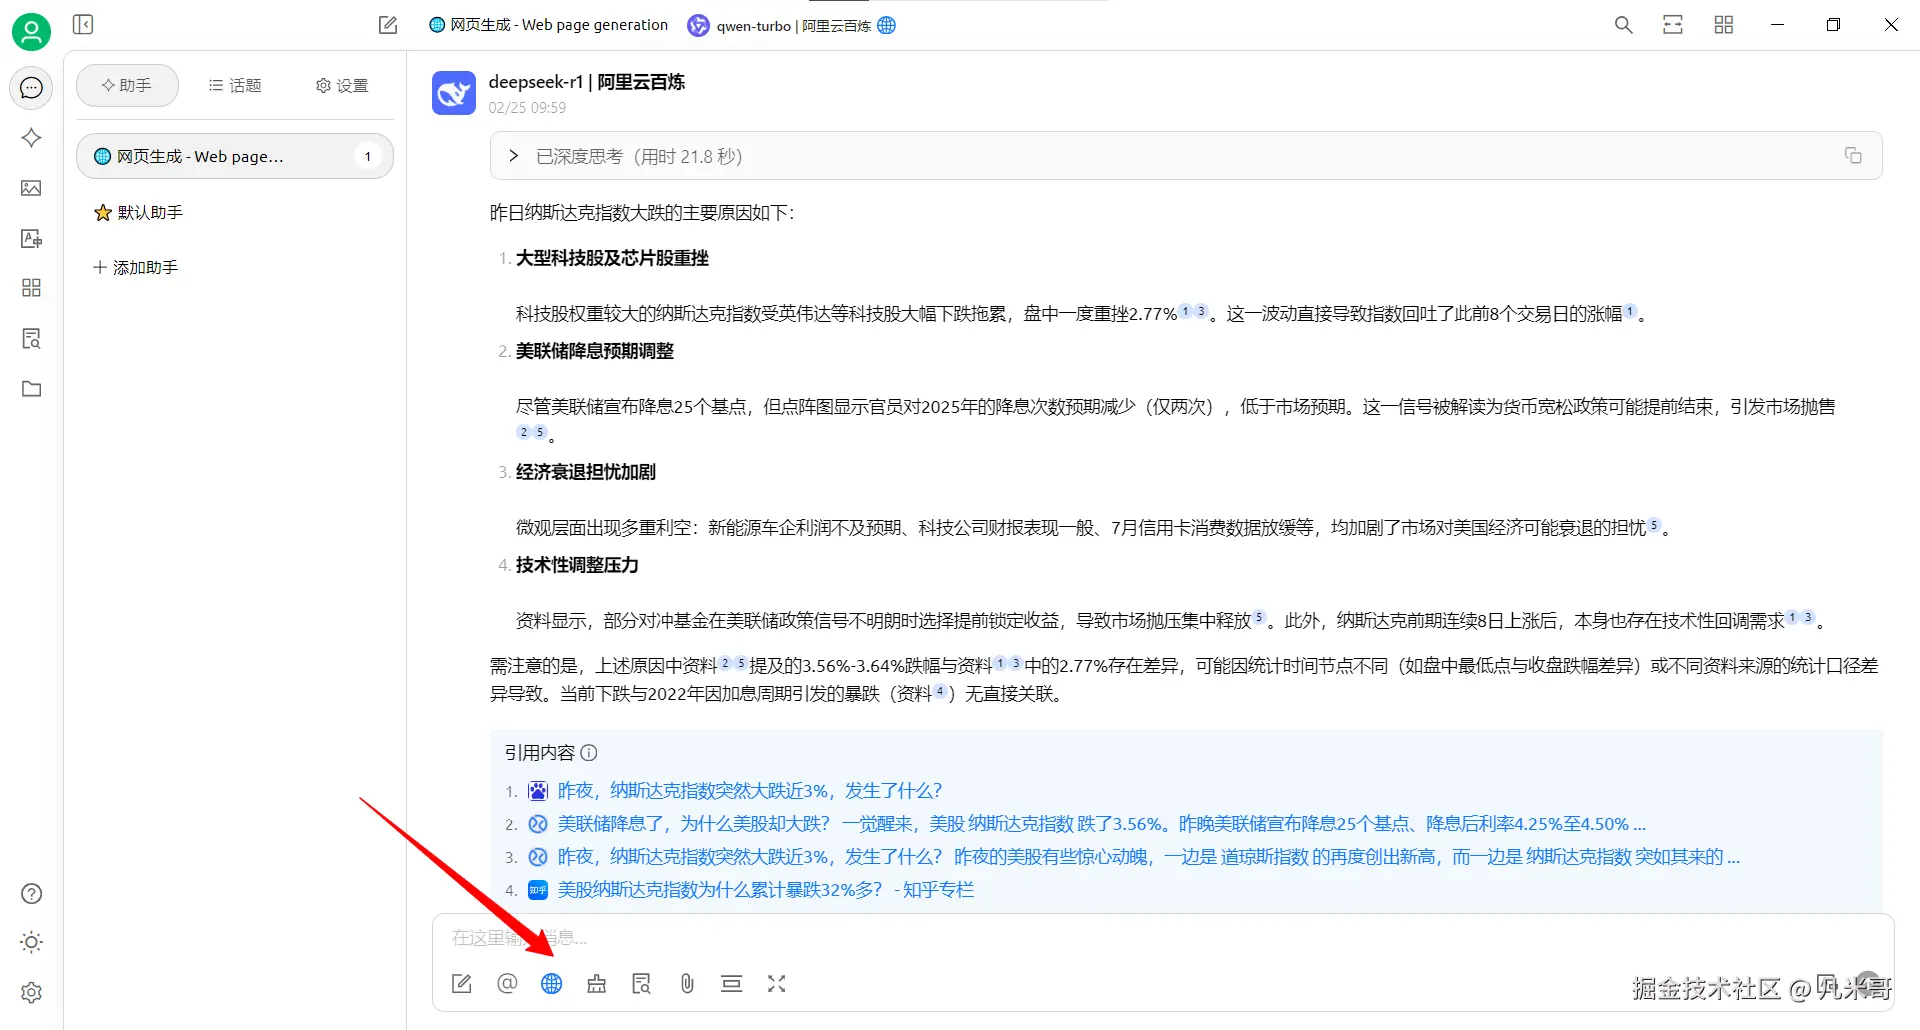This screenshot has width=1920, height=1030.
Task: Switch to the qwen-turbo window tab
Action: pos(790,25)
